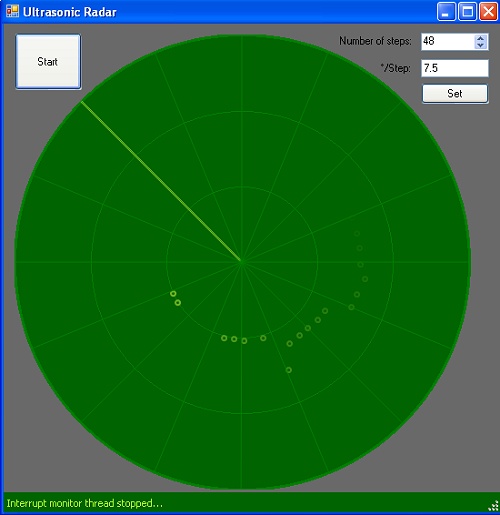The image size is (500, 515).
Task: Click the 'Number of steps:' label
Action: [375, 41]
